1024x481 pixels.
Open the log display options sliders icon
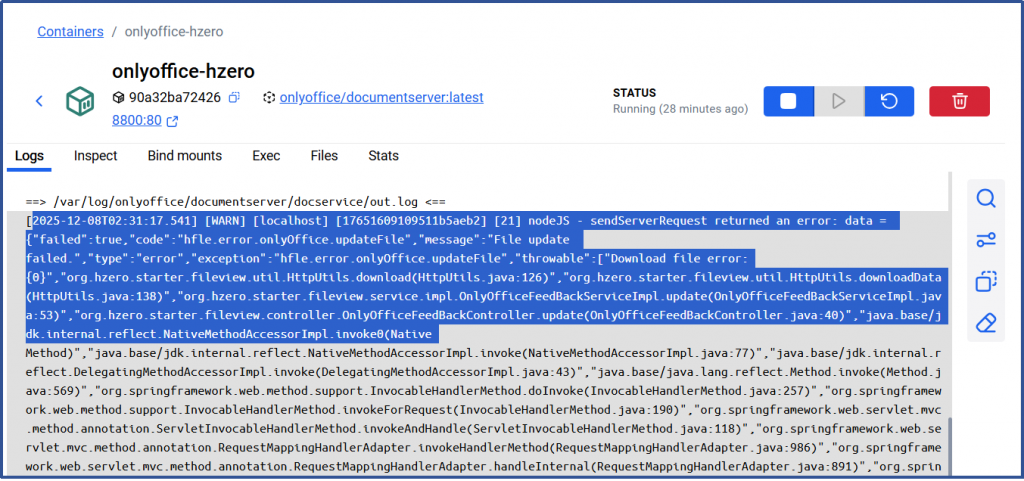[x=986, y=240]
